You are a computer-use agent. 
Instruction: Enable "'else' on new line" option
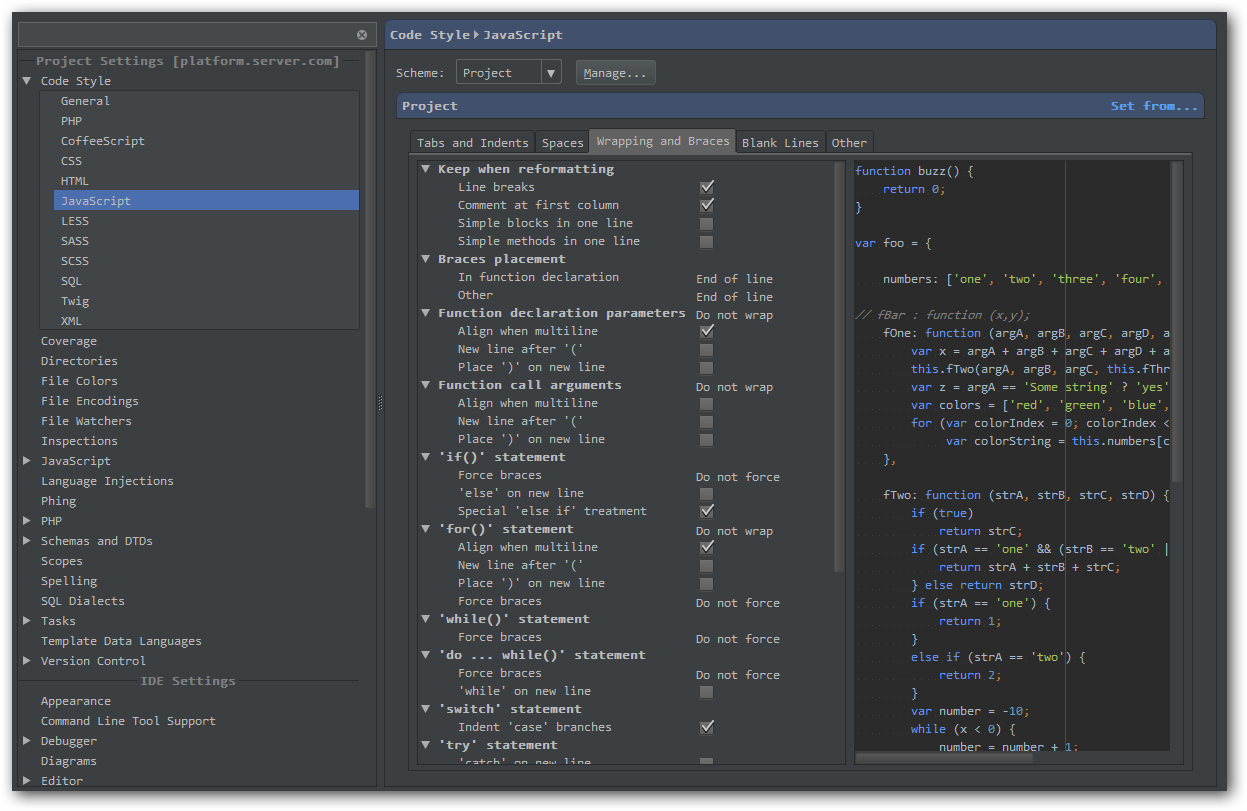[707, 492]
